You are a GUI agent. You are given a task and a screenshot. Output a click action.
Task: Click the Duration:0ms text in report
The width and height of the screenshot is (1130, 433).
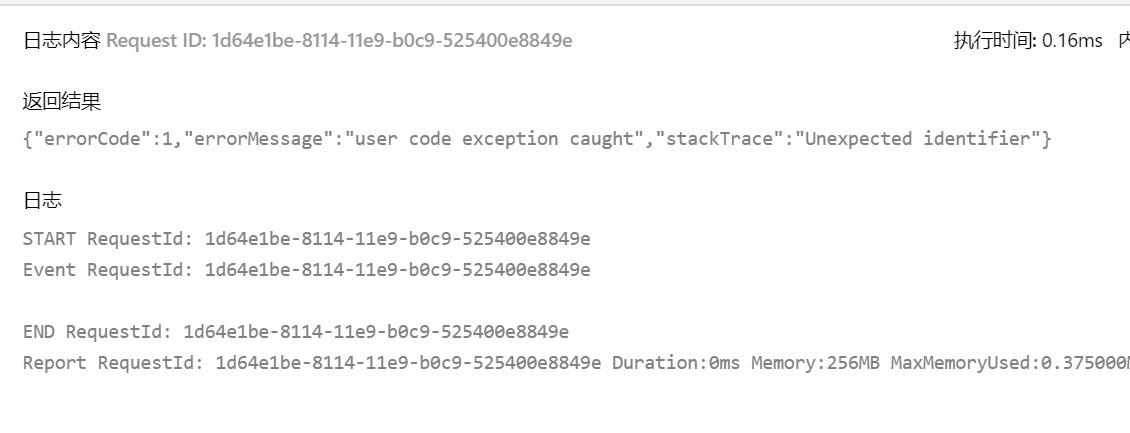tap(676, 363)
